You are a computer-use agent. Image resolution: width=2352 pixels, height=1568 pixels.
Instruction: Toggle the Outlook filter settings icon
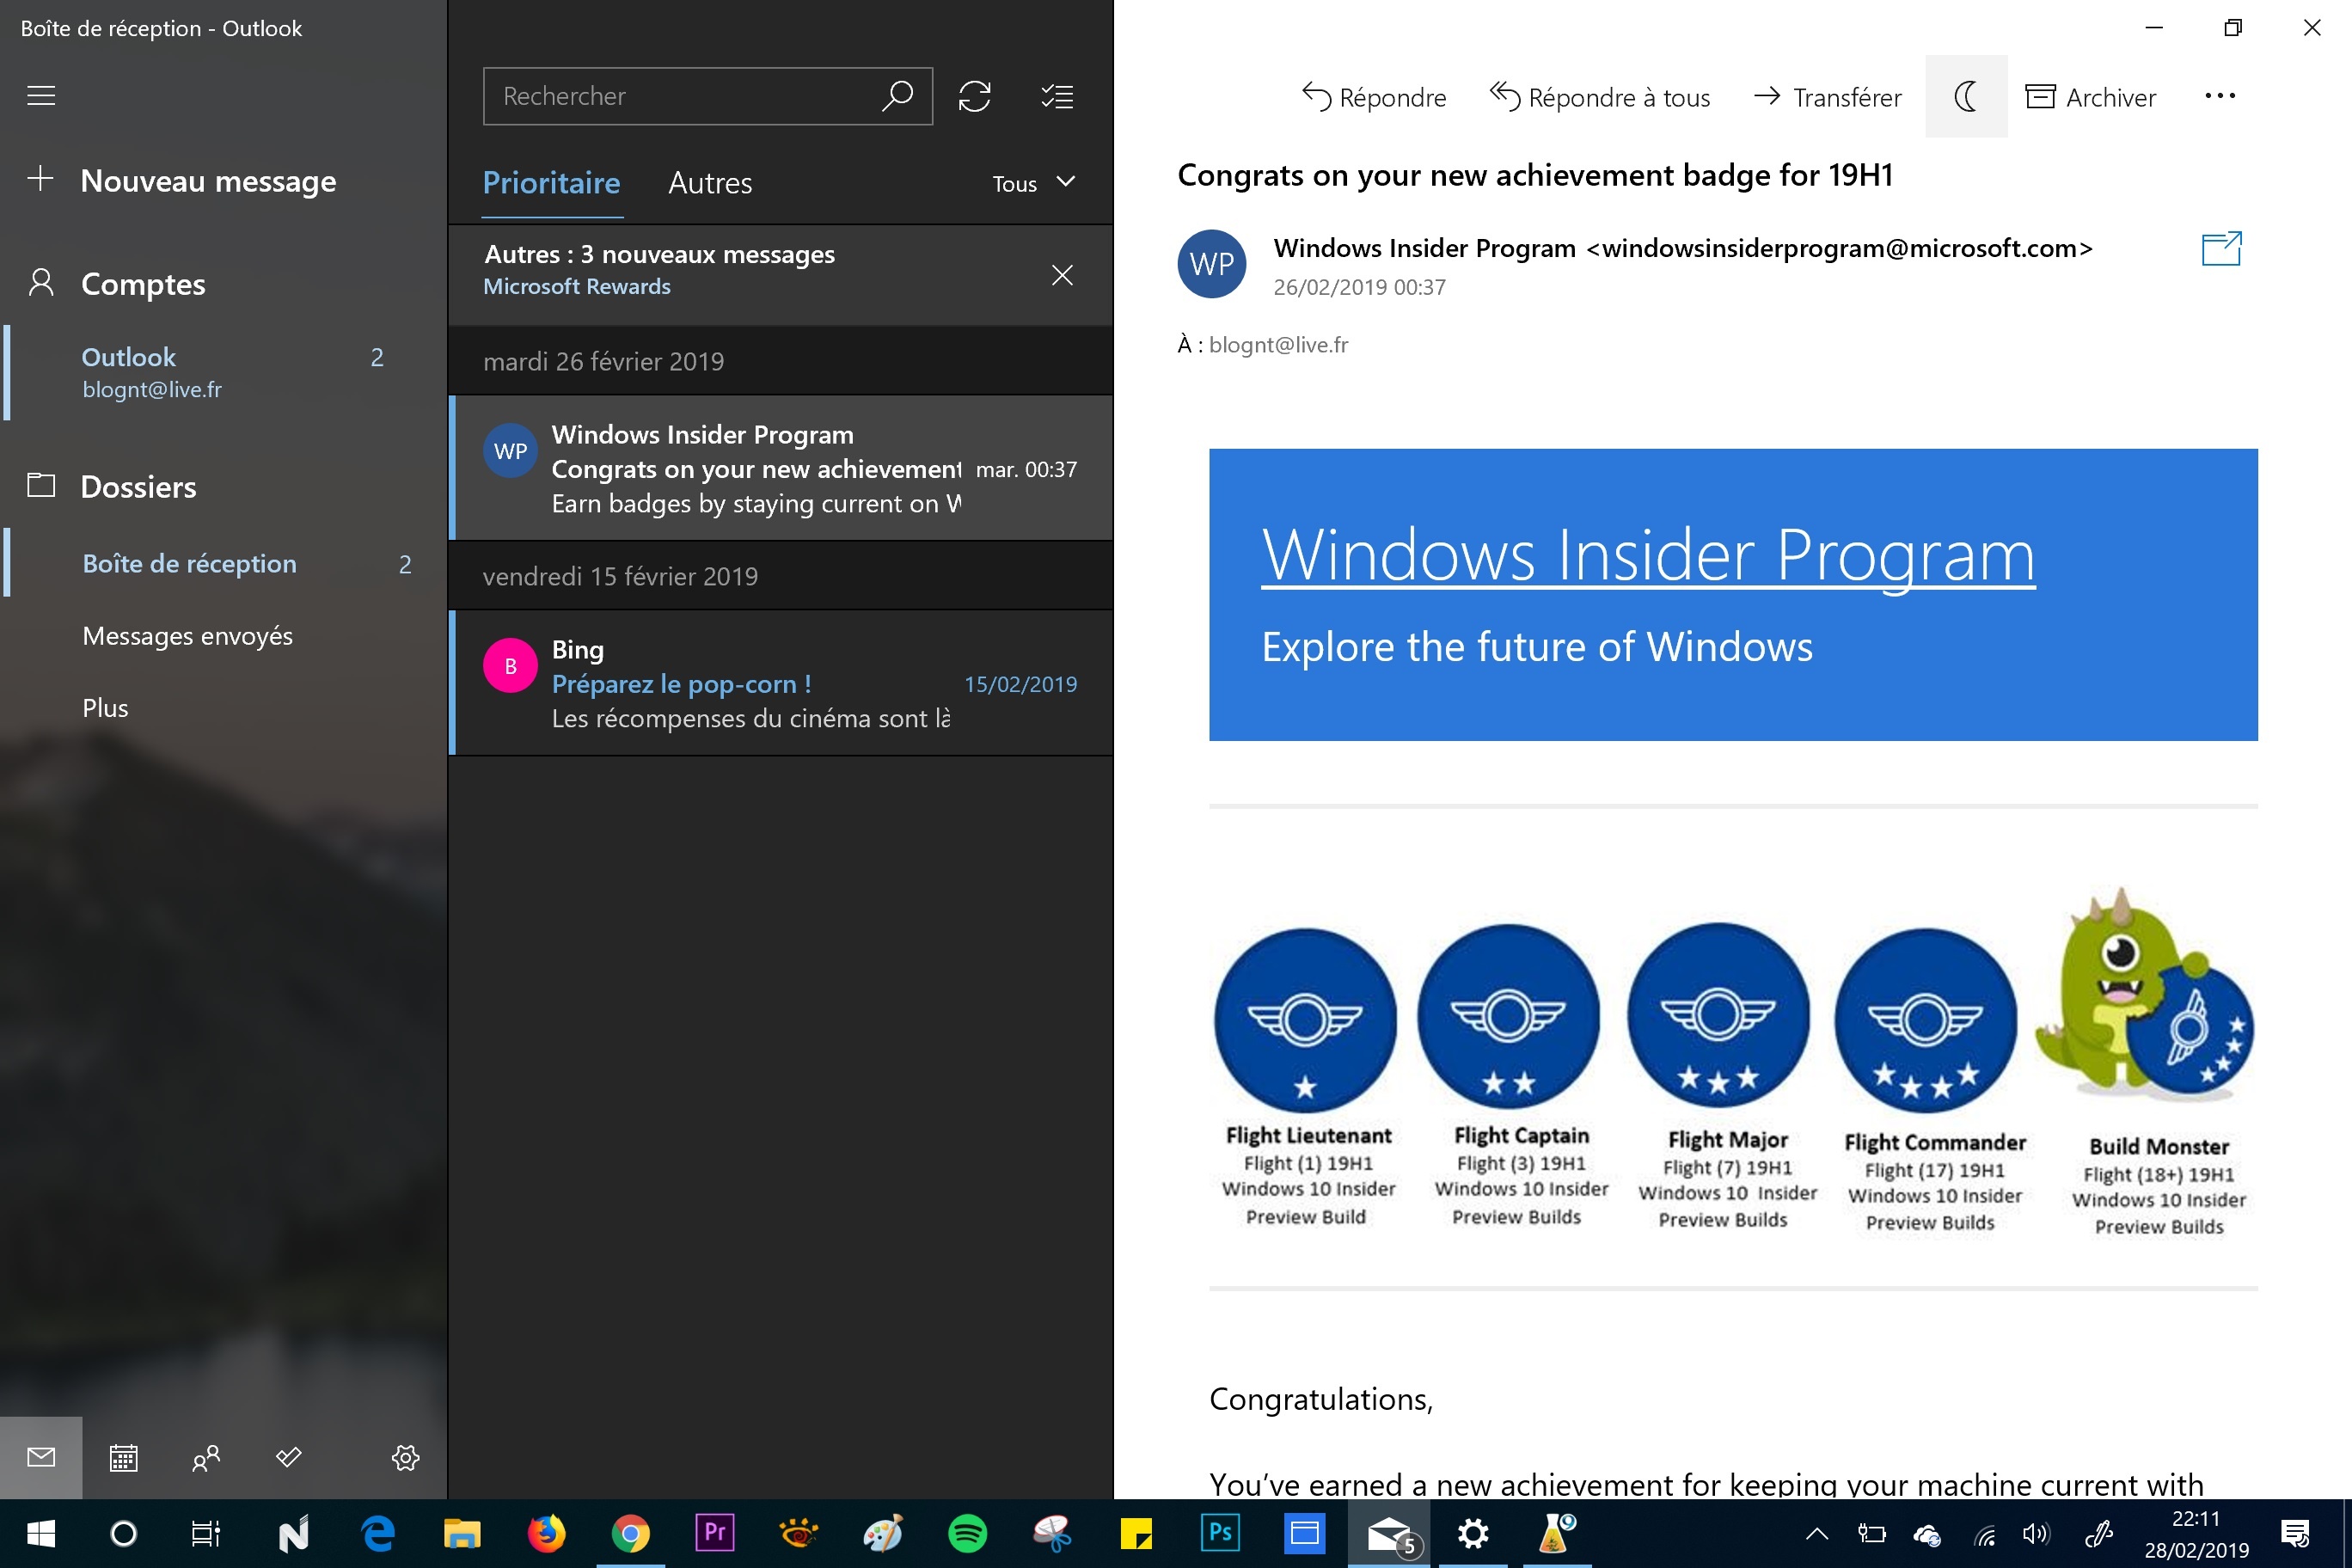tap(1057, 96)
